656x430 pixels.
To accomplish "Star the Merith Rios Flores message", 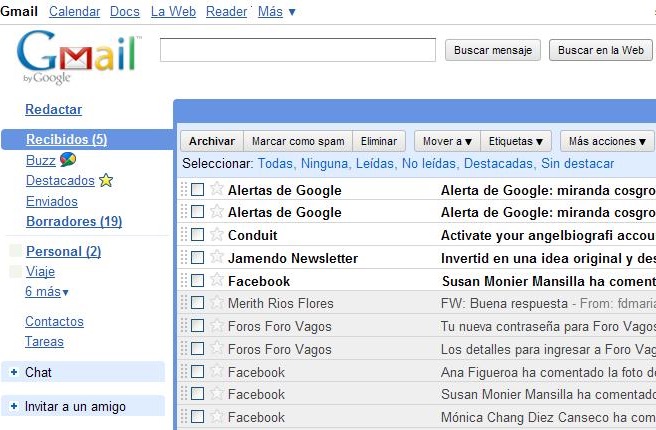I will click(217, 302).
